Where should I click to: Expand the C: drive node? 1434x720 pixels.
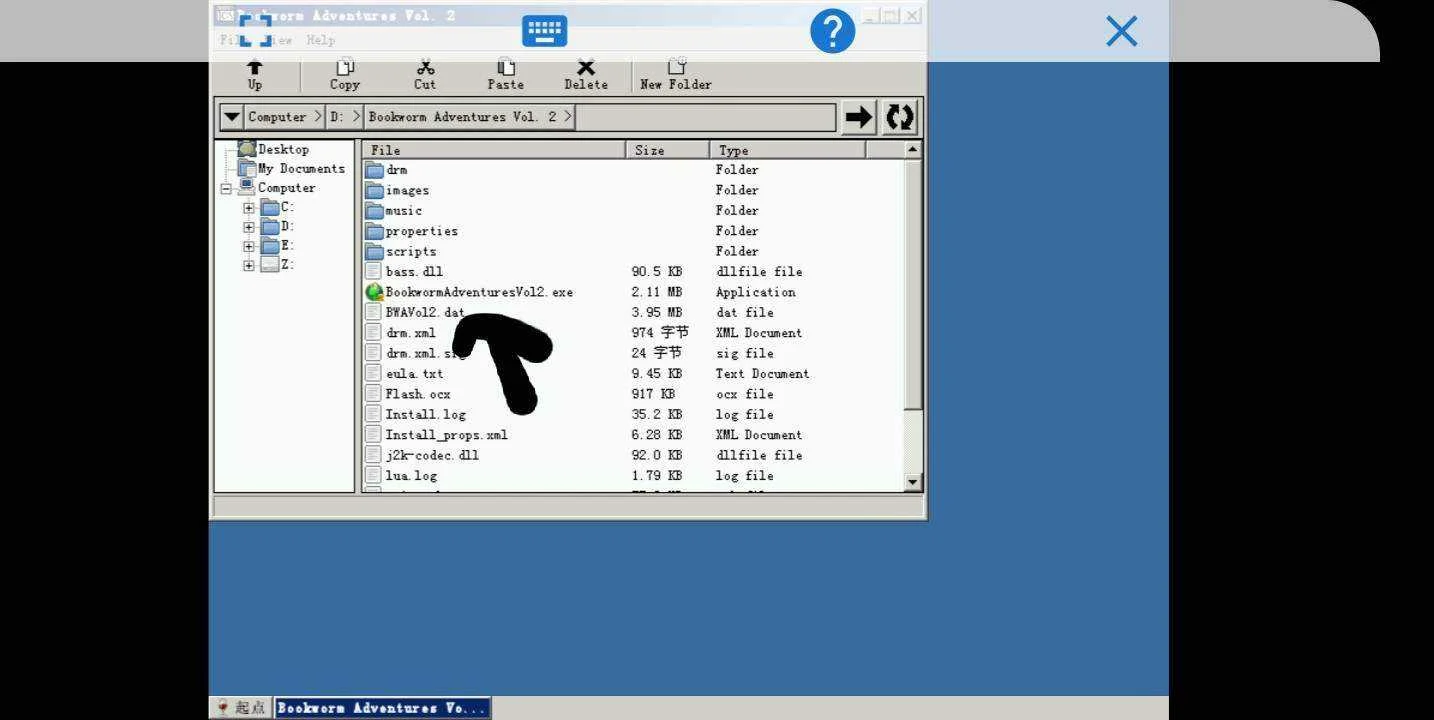point(249,208)
